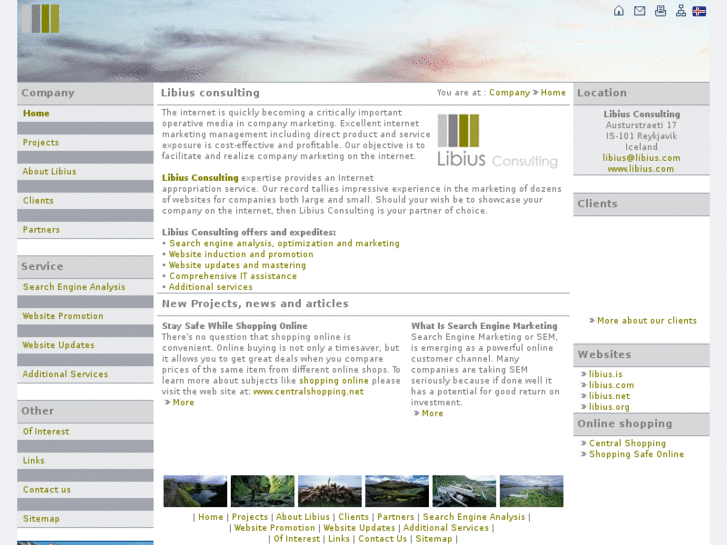The width and height of the screenshot is (727, 545).
Task: Open Of Interest in Other sidebar
Action: click(x=46, y=431)
